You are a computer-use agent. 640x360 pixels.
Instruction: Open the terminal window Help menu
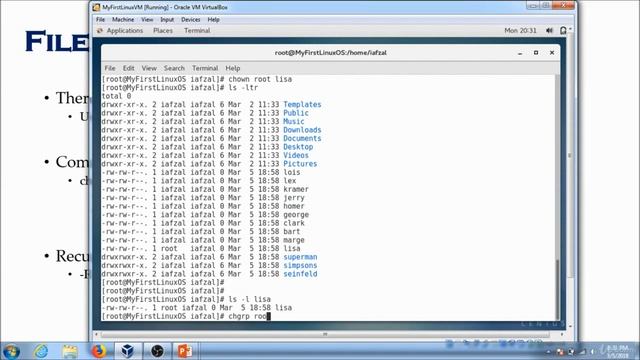(233, 68)
